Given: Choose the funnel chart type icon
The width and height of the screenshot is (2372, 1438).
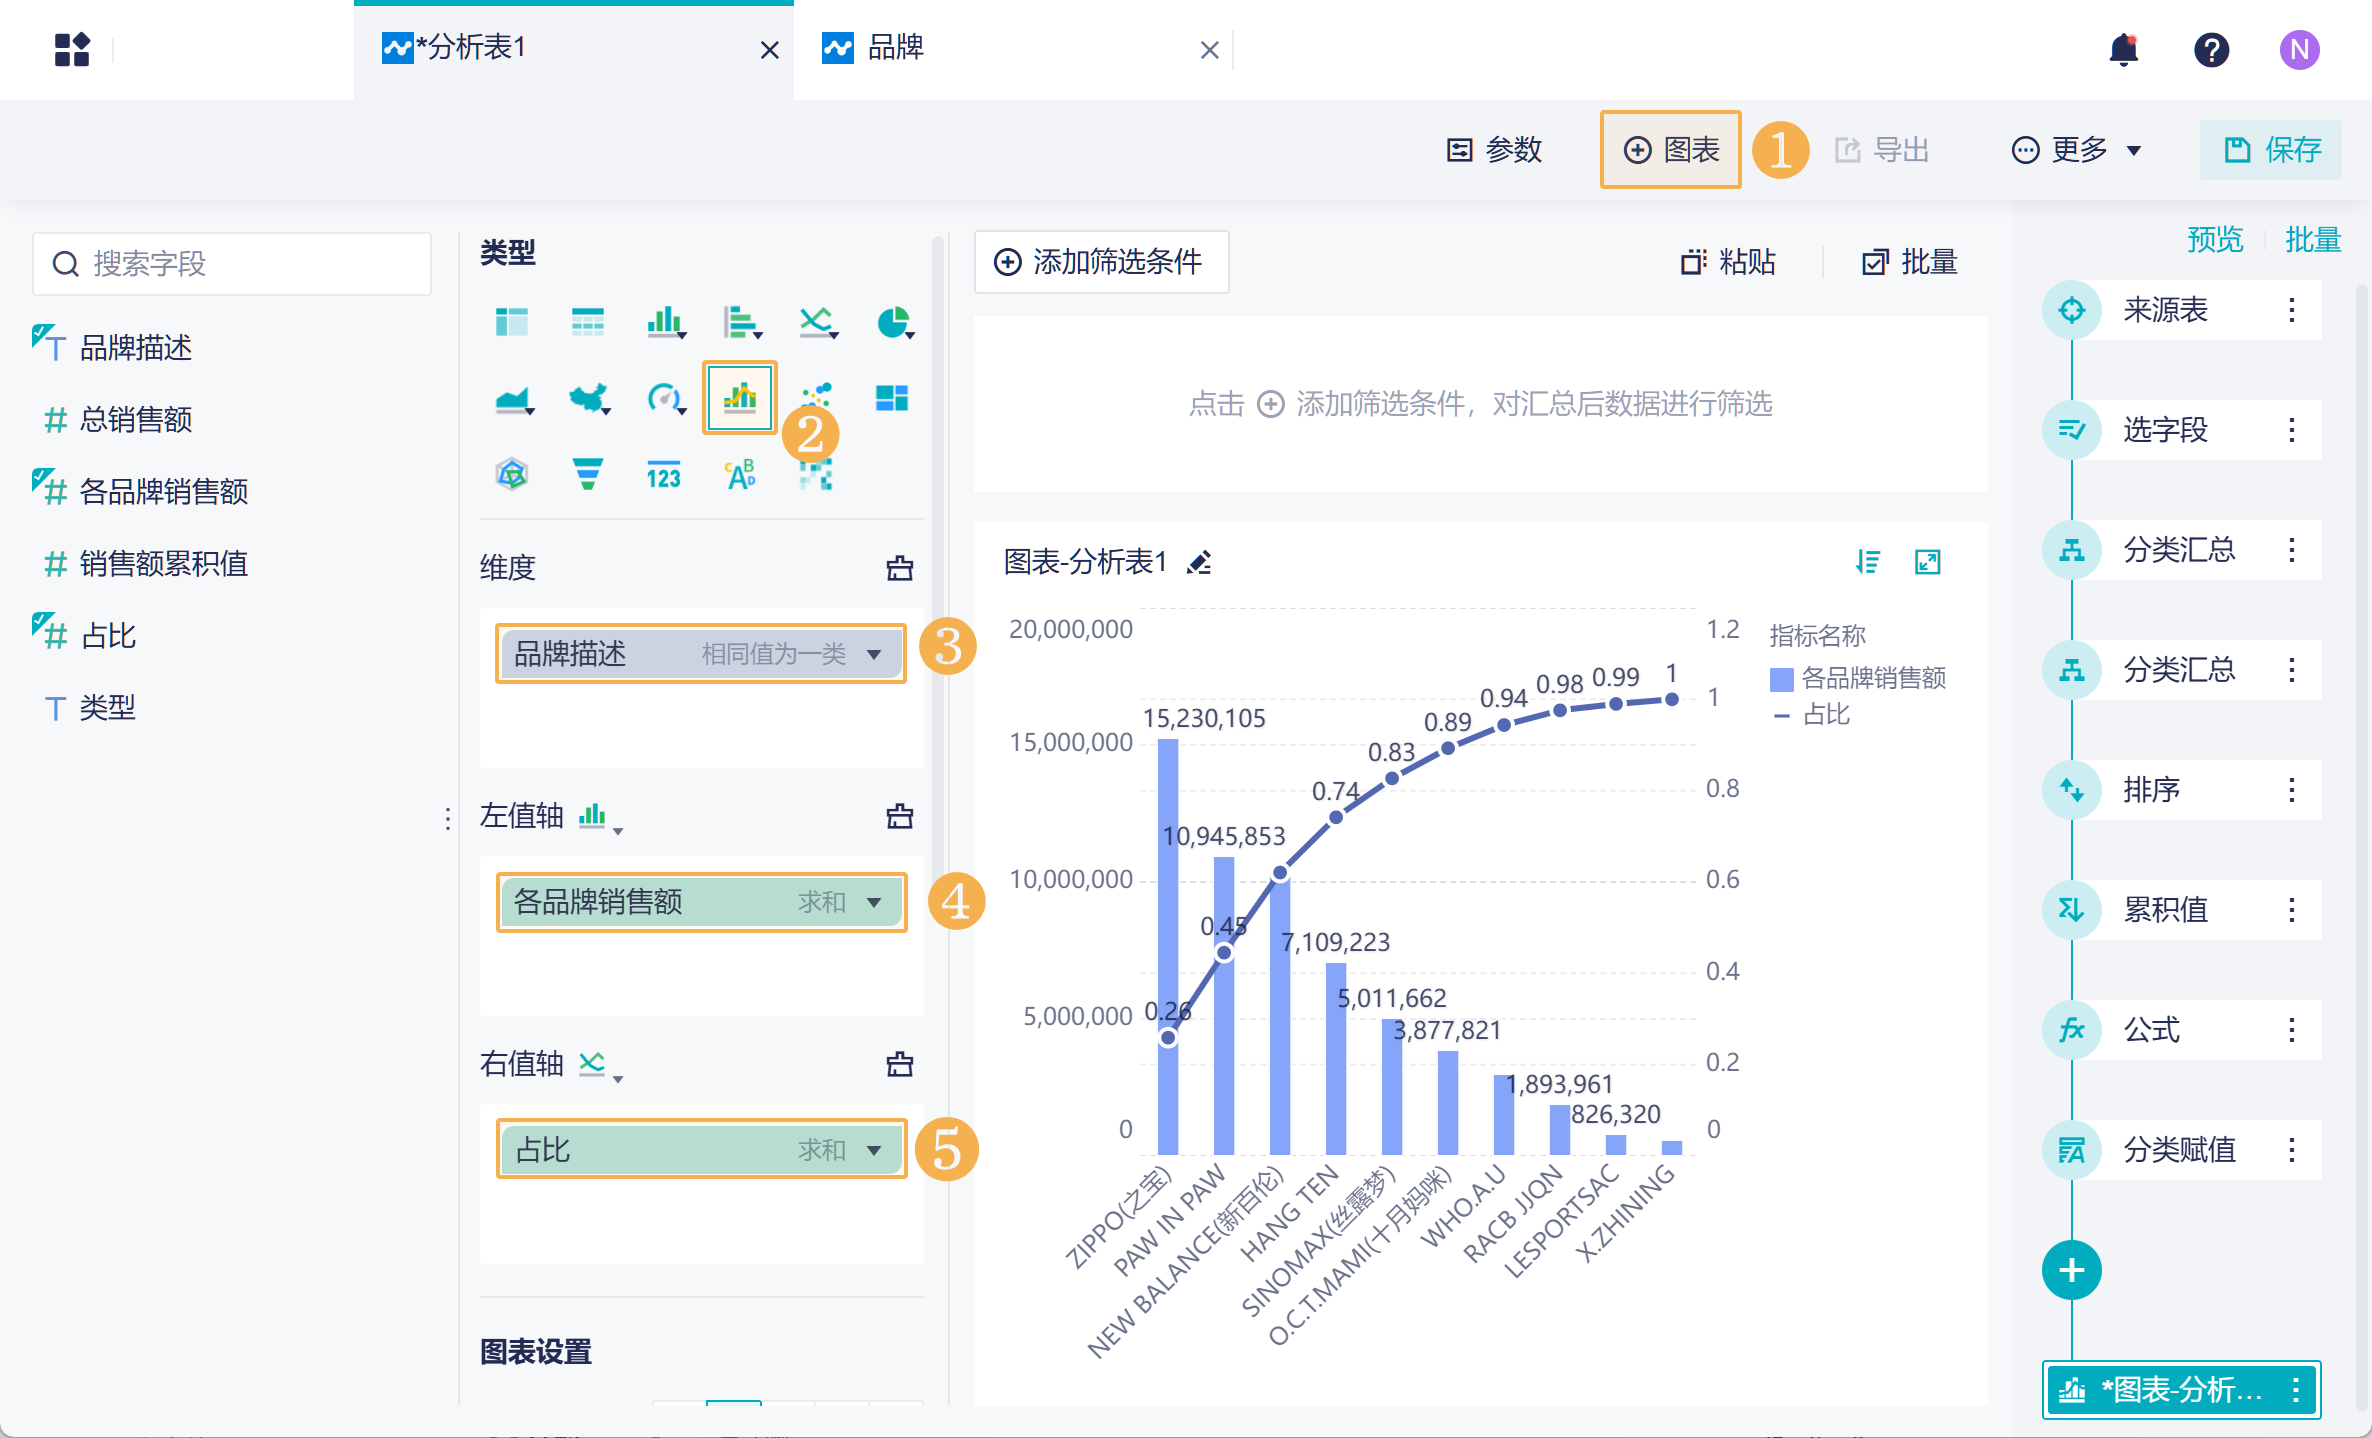Looking at the screenshot, I should [587, 474].
